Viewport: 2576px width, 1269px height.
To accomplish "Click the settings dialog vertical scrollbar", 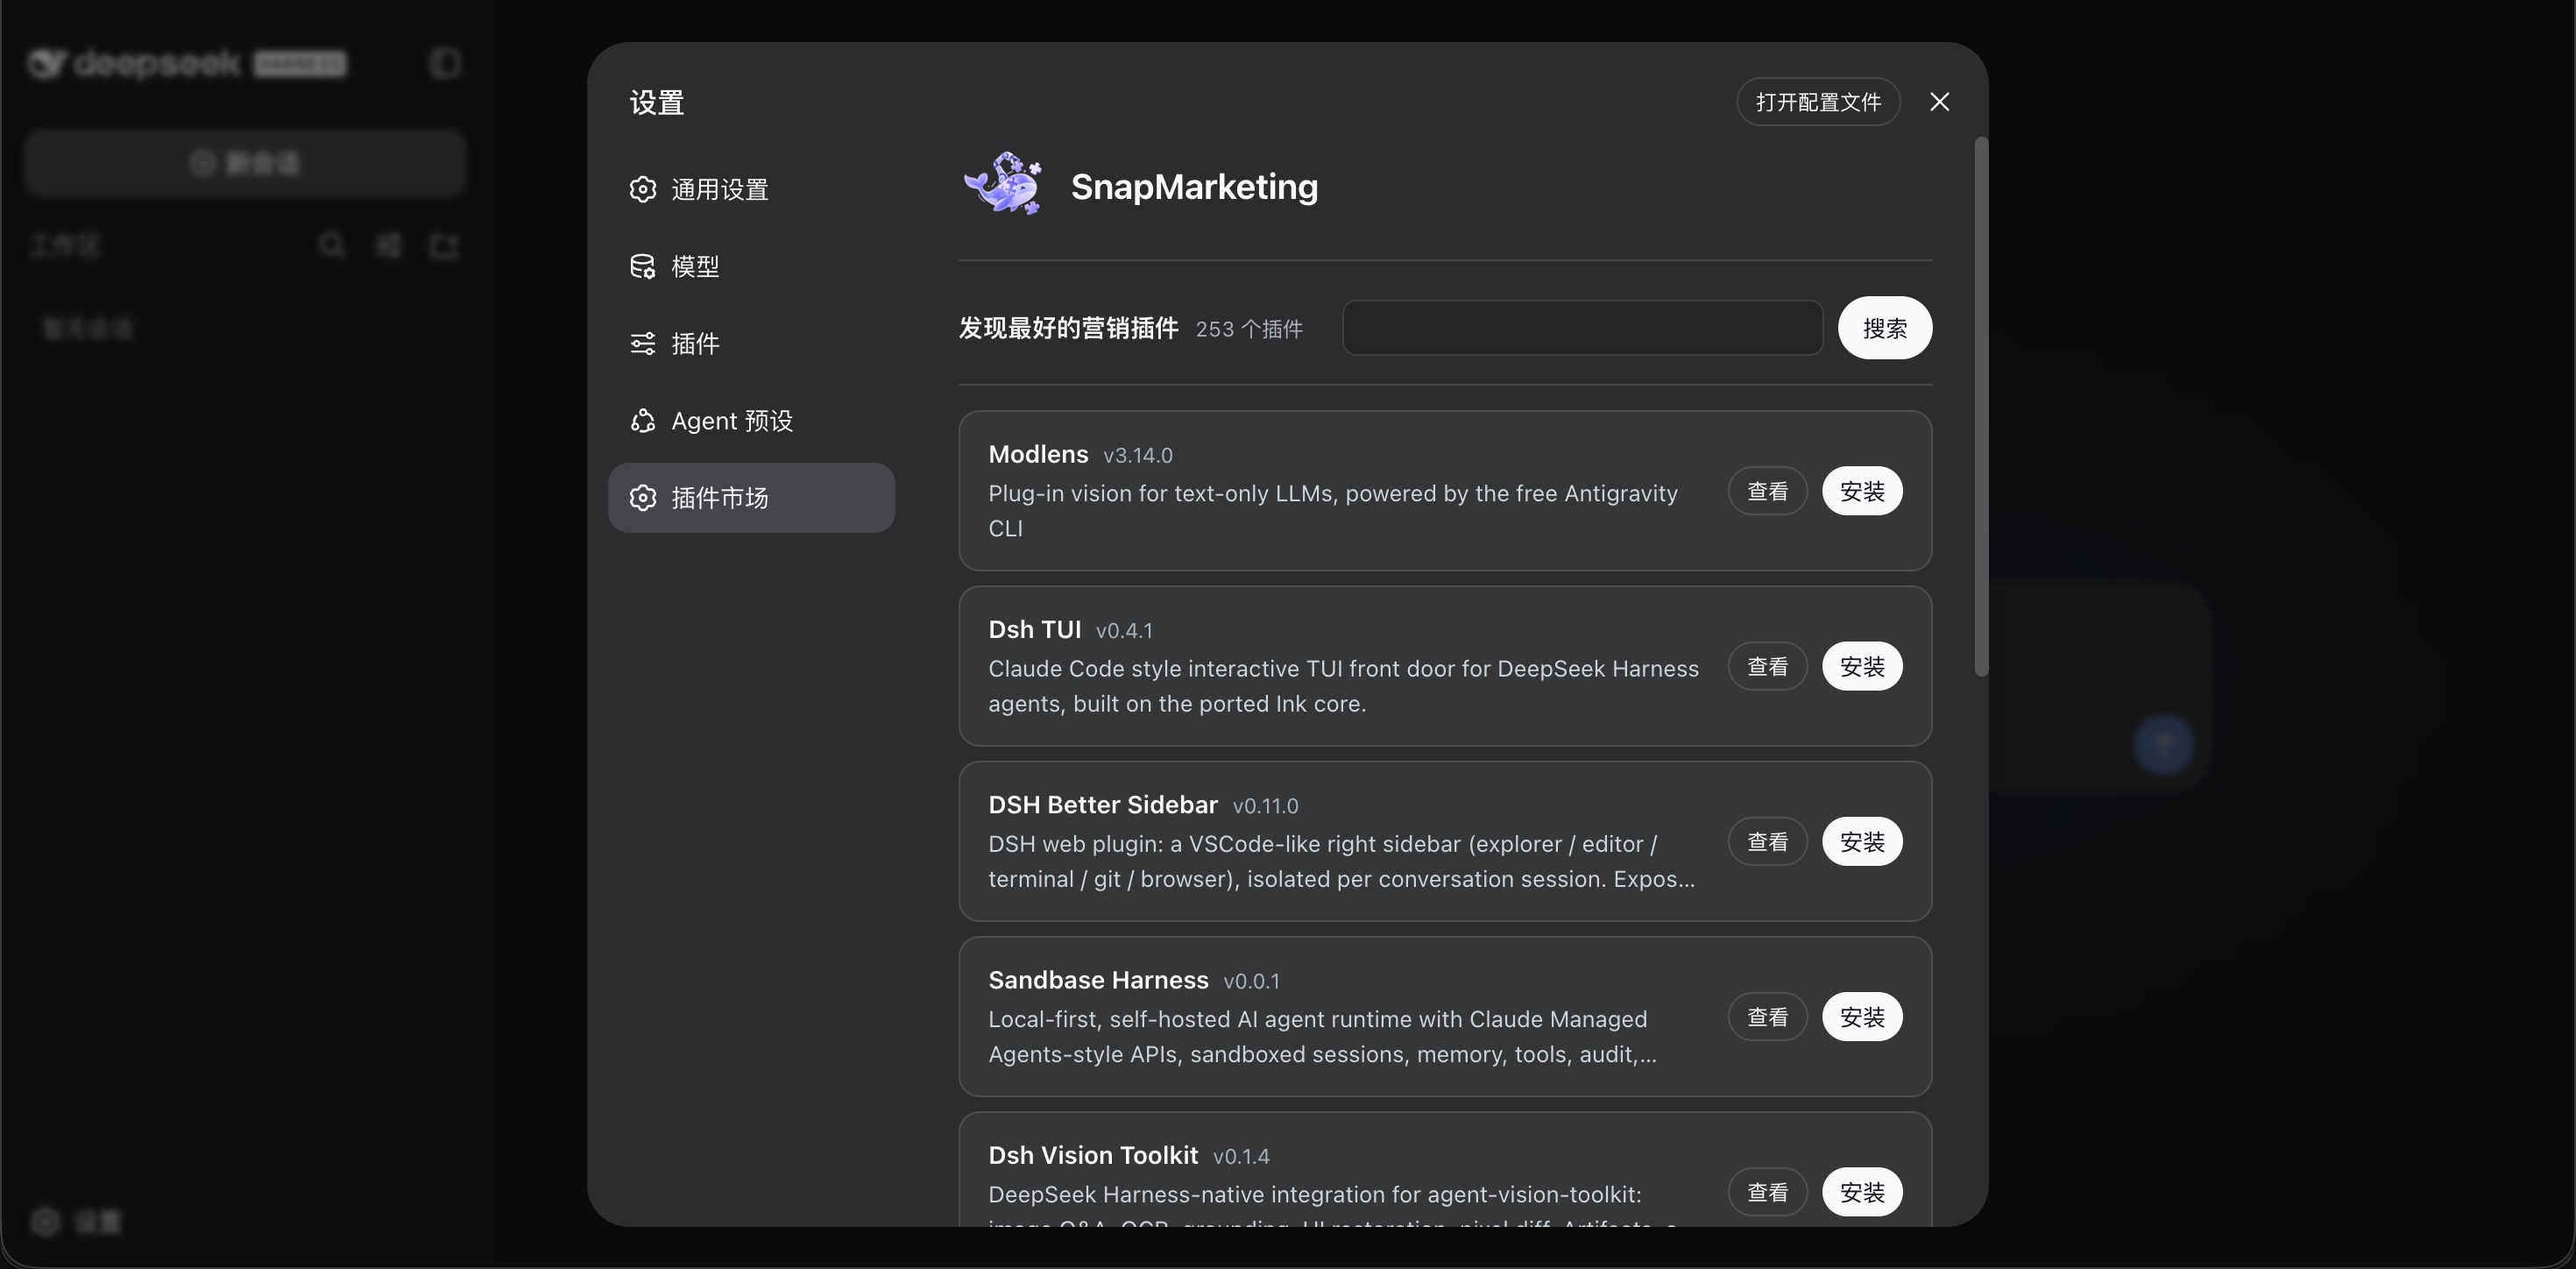I will click(1980, 407).
